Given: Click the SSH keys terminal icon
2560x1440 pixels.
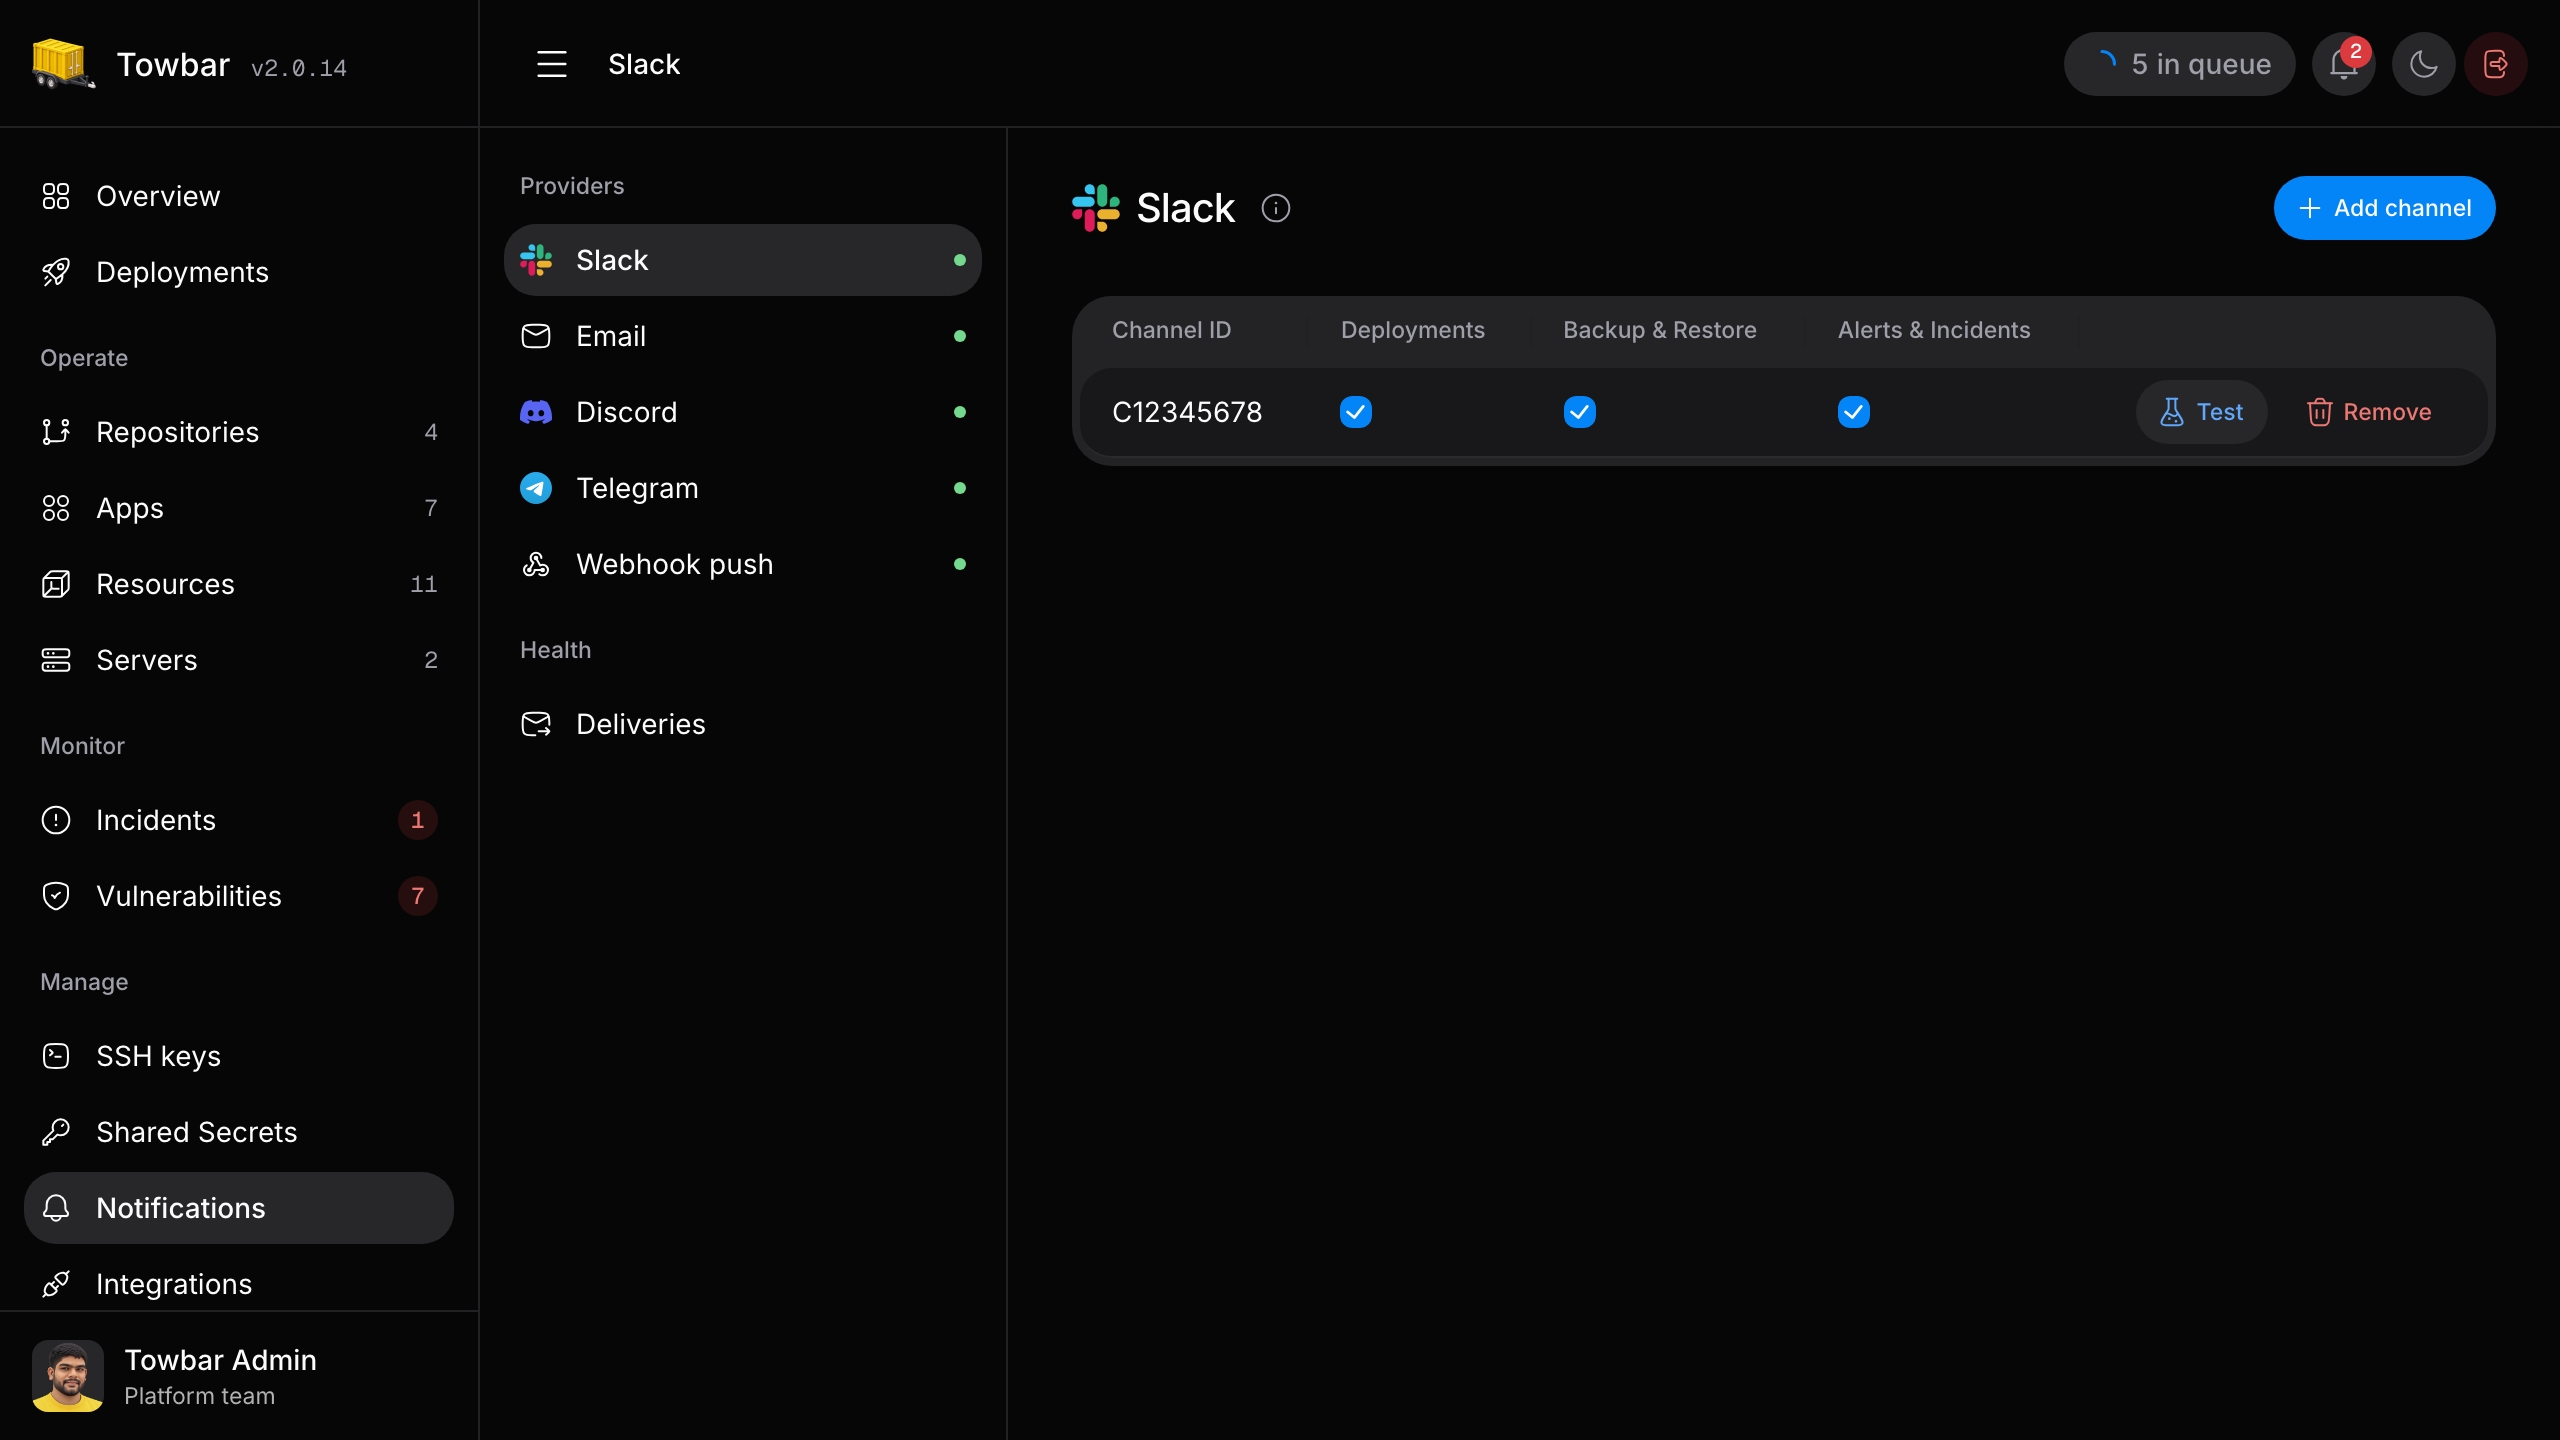Looking at the screenshot, I should pyautogui.click(x=56, y=1056).
